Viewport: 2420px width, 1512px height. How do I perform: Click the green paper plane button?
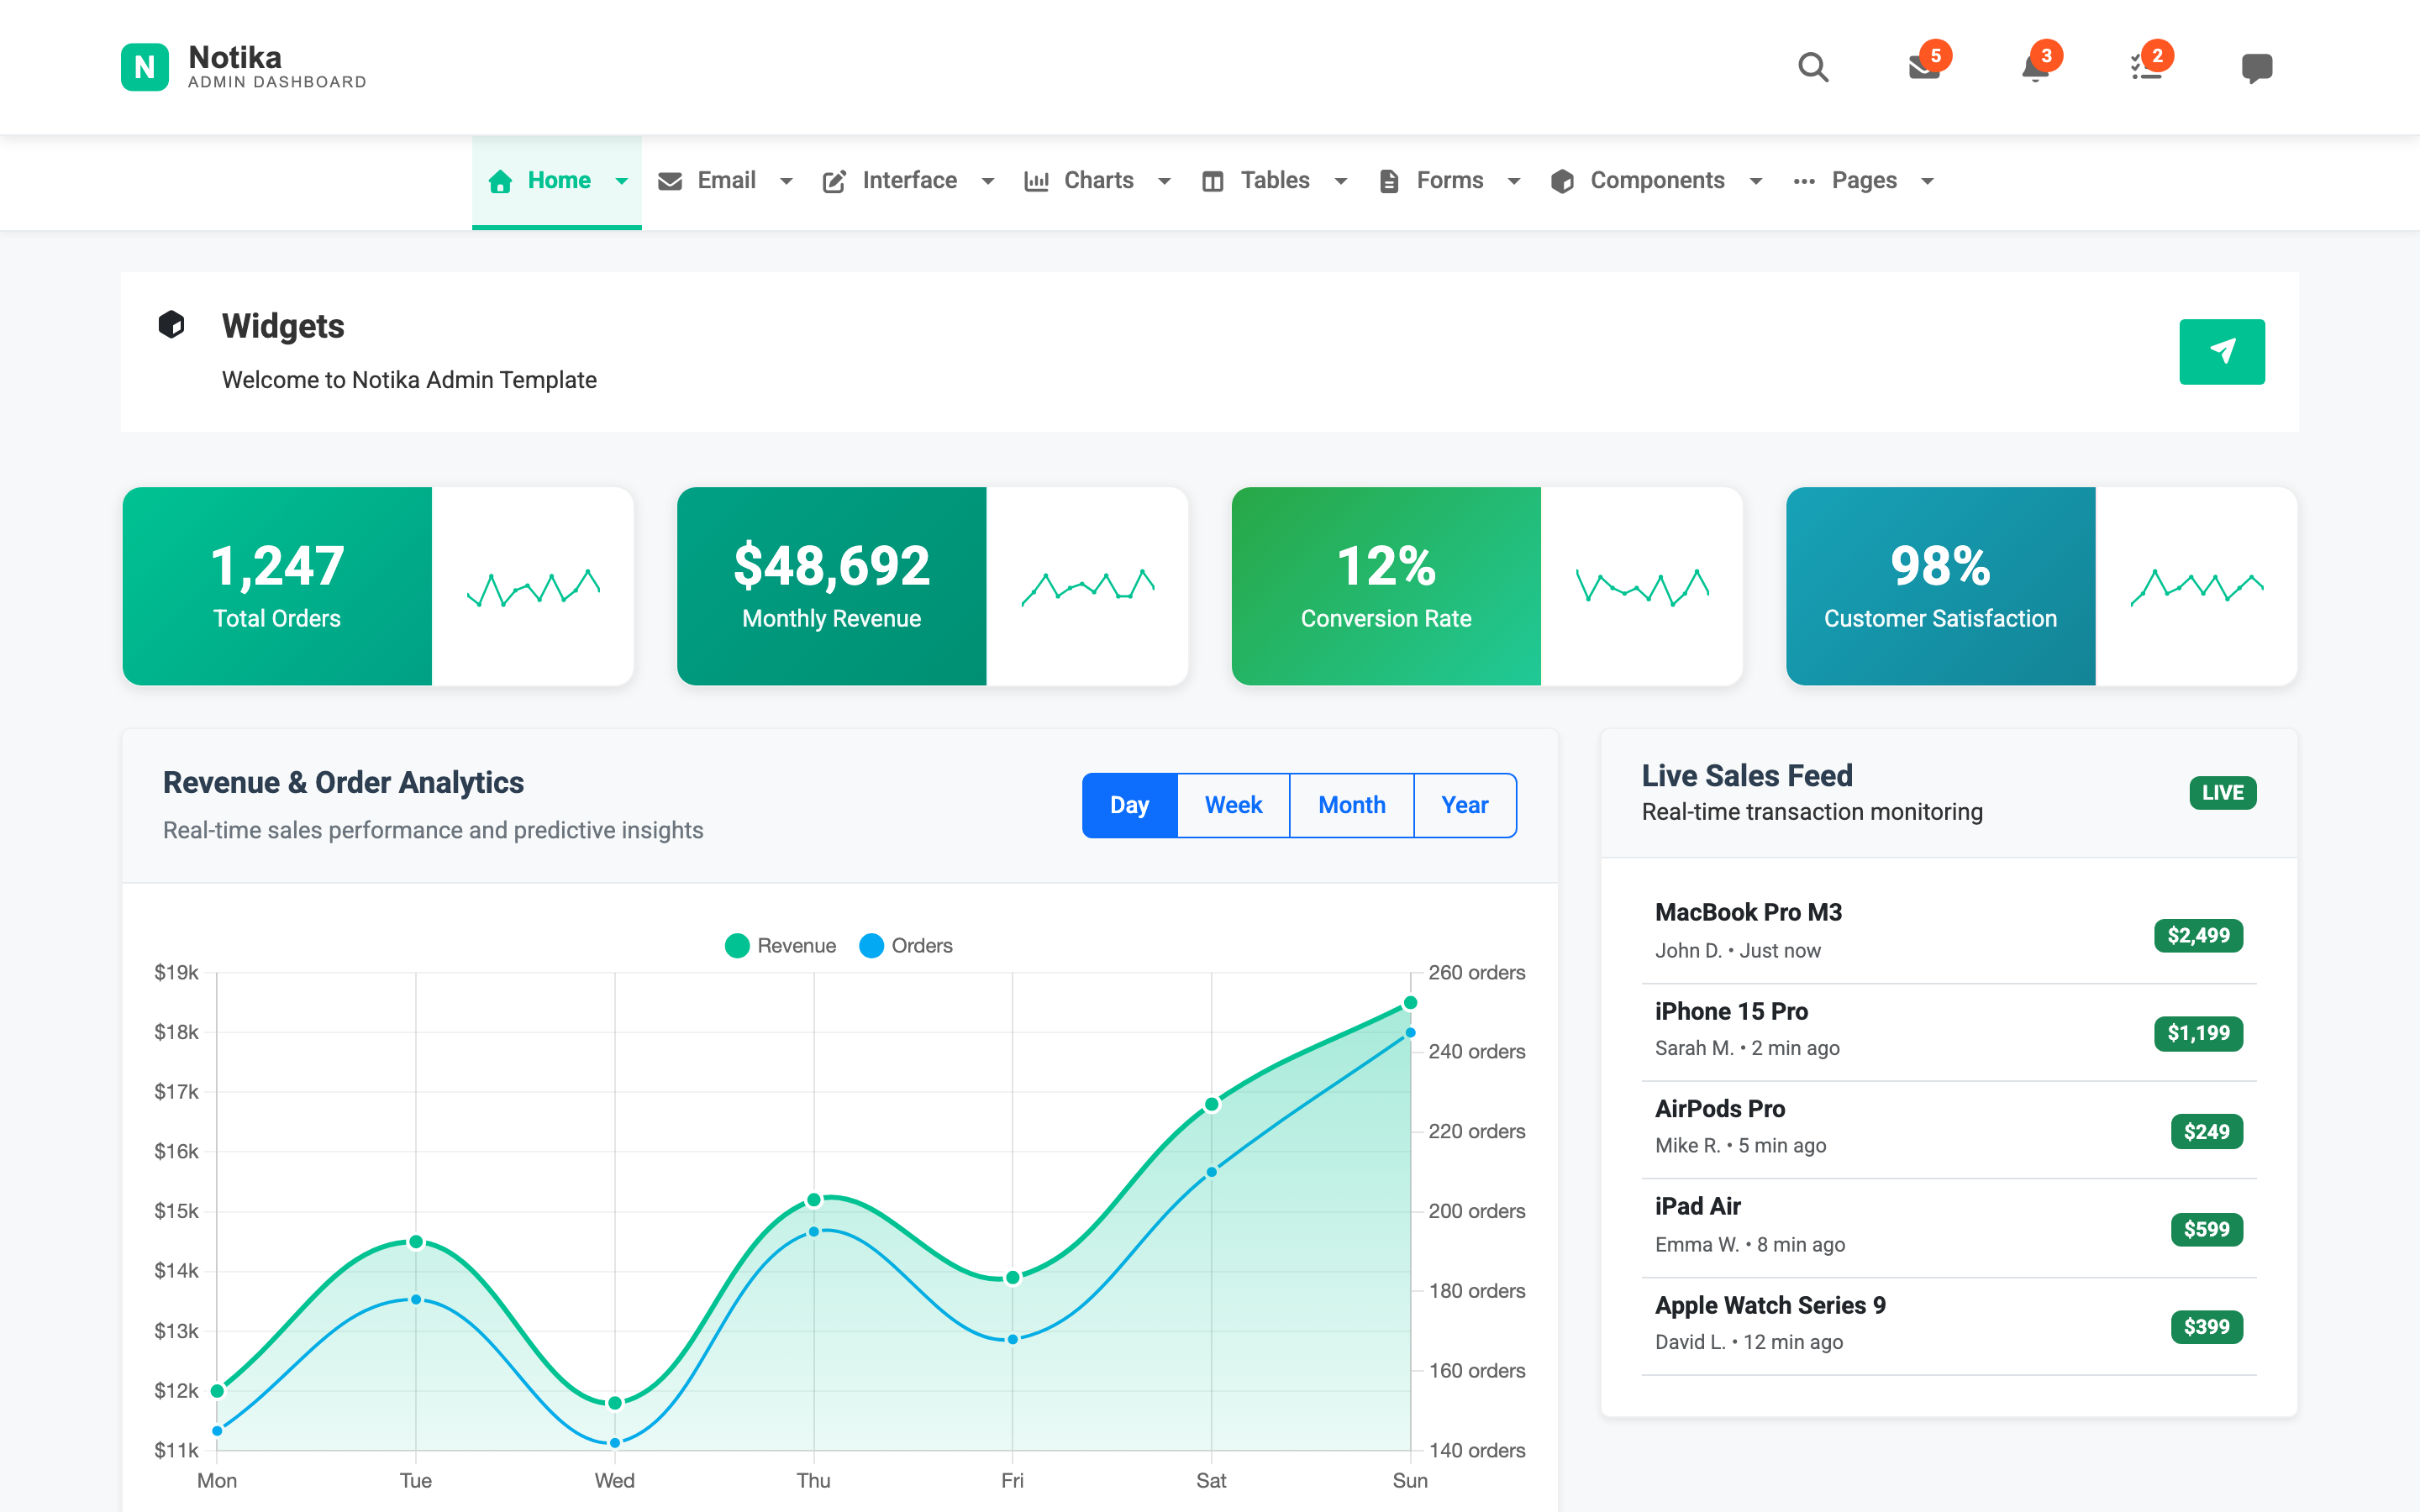[2222, 351]
